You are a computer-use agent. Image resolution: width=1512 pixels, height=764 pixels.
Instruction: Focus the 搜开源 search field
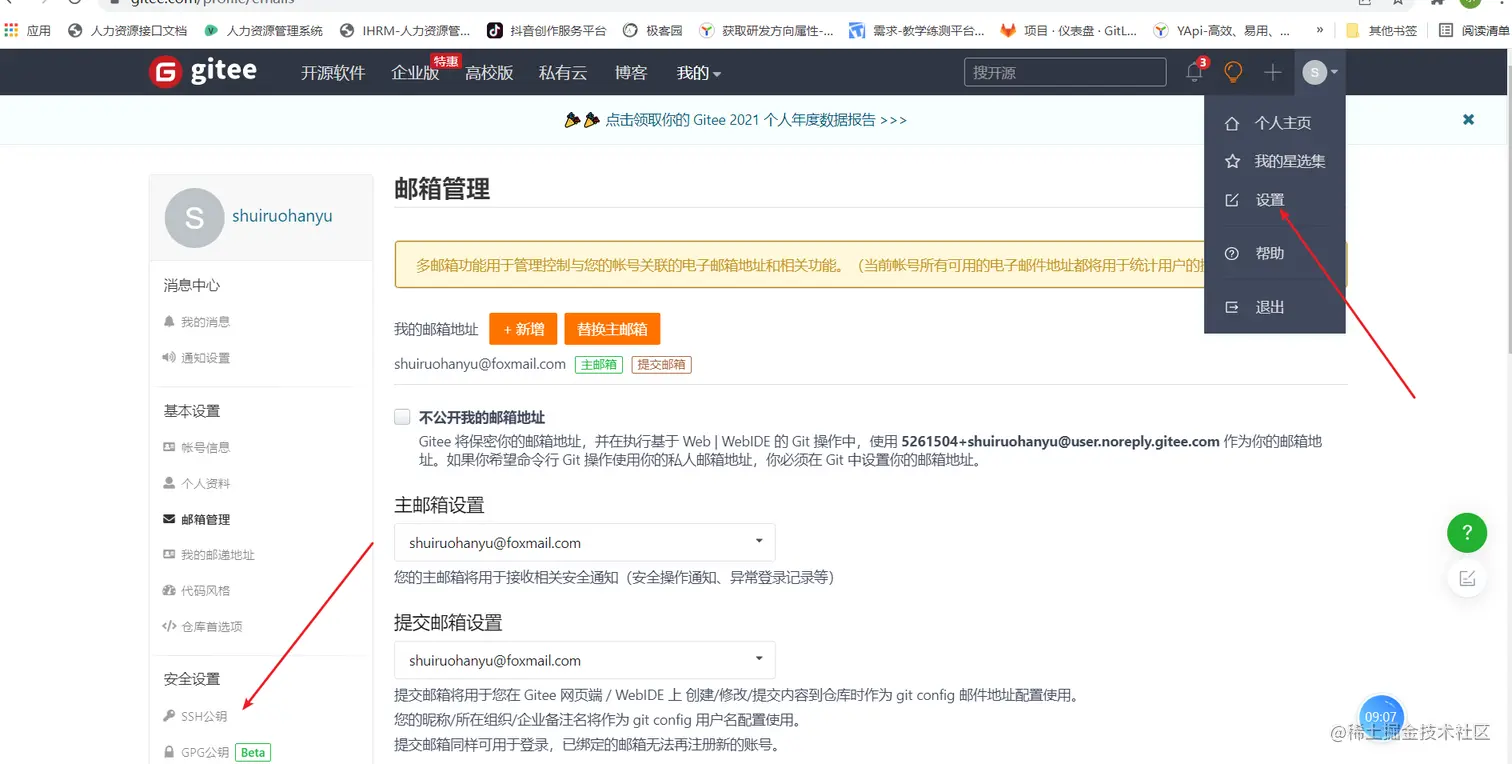(x=1065, y=72)
